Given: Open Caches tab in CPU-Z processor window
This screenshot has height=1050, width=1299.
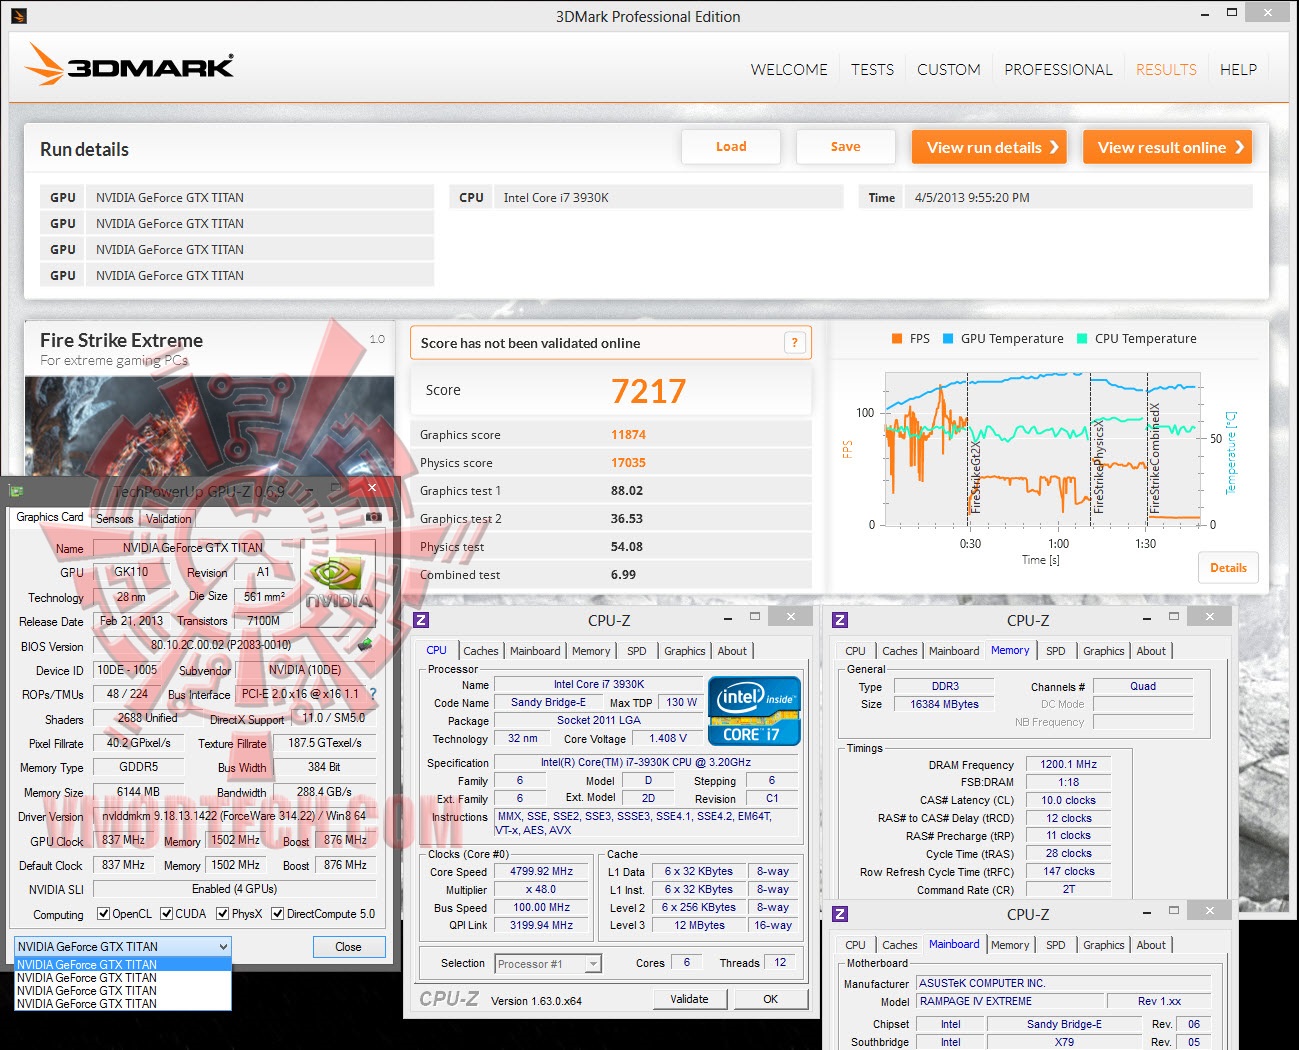Looking at the screenshot, I should point(480,651).
